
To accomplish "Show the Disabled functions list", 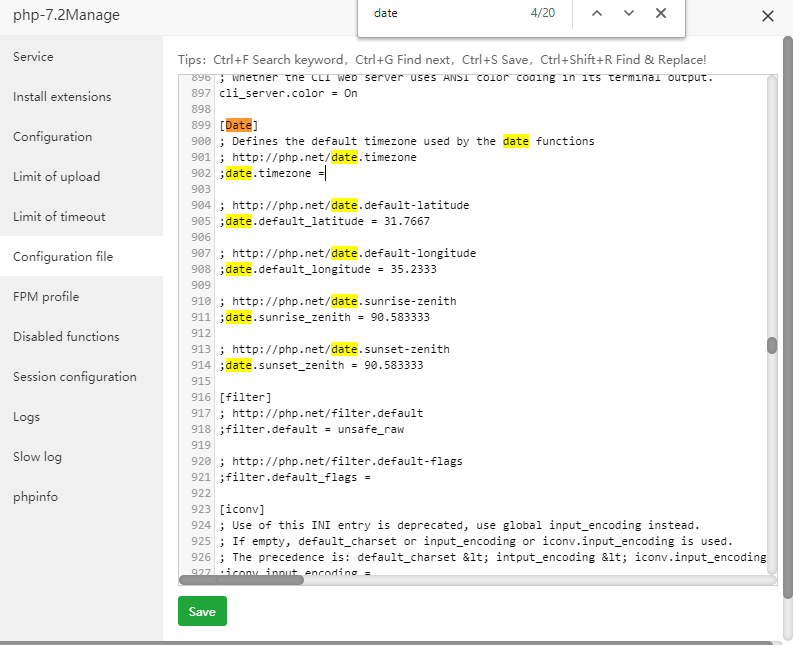I will 66,337.
